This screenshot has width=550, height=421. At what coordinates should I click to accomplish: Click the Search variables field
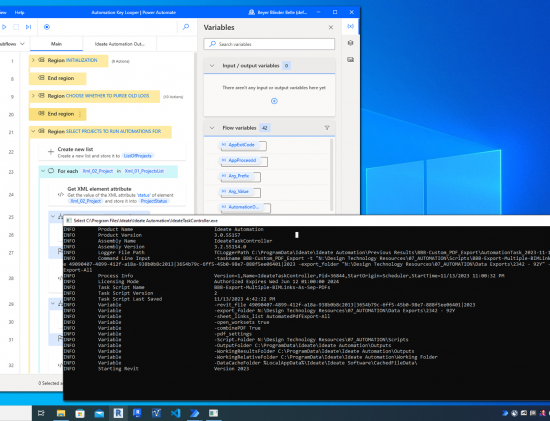click(x=269, y=44)
